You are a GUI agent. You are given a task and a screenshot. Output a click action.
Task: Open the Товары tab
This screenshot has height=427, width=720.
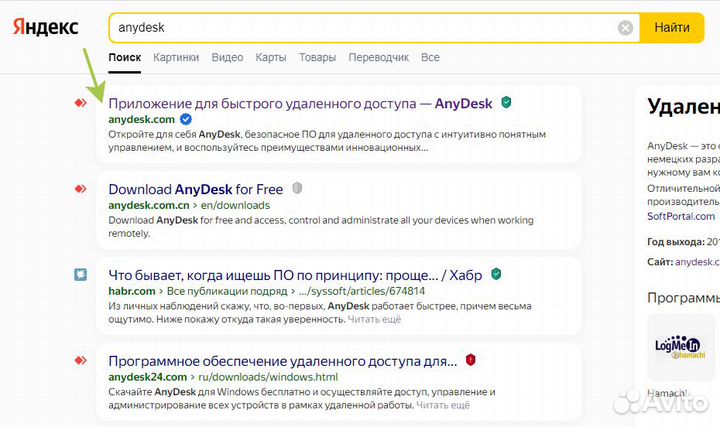317,57
